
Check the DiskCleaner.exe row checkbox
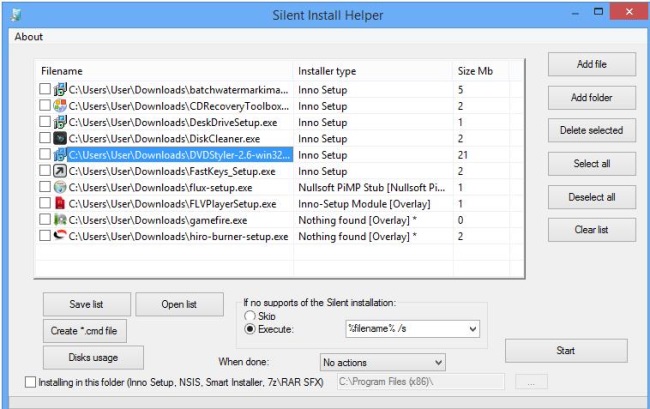pos(45,138)
